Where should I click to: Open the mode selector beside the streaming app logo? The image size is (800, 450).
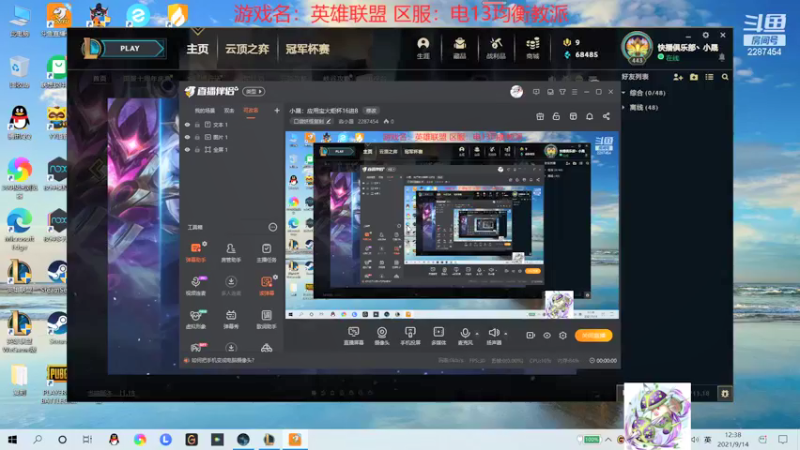click(x=254, y=91)
